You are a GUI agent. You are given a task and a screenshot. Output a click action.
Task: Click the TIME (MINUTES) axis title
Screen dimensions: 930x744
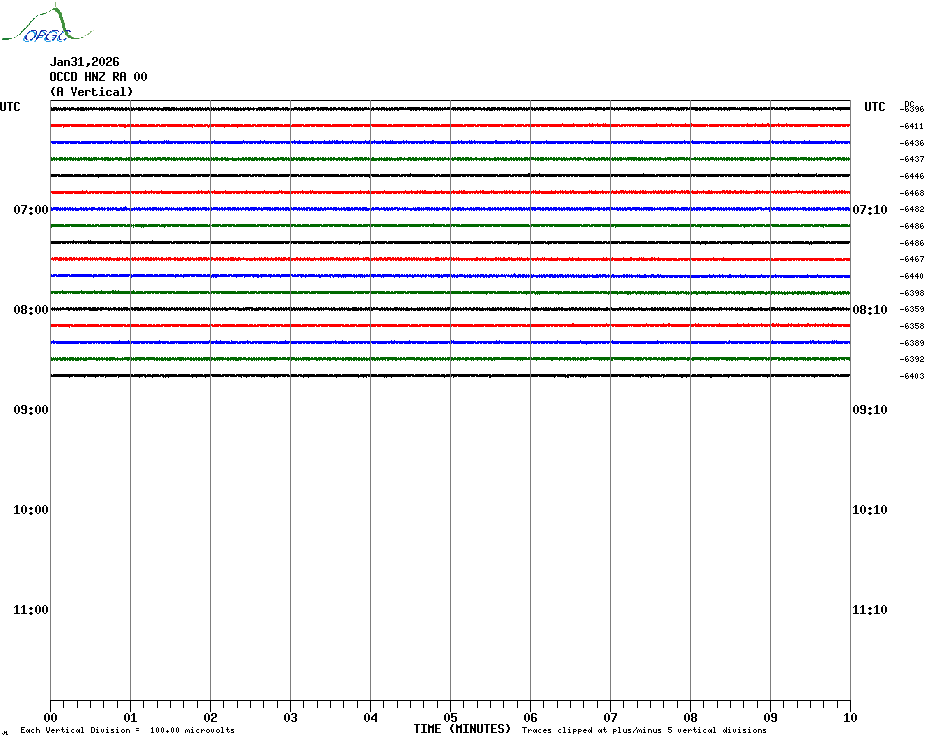click(462, 729)
